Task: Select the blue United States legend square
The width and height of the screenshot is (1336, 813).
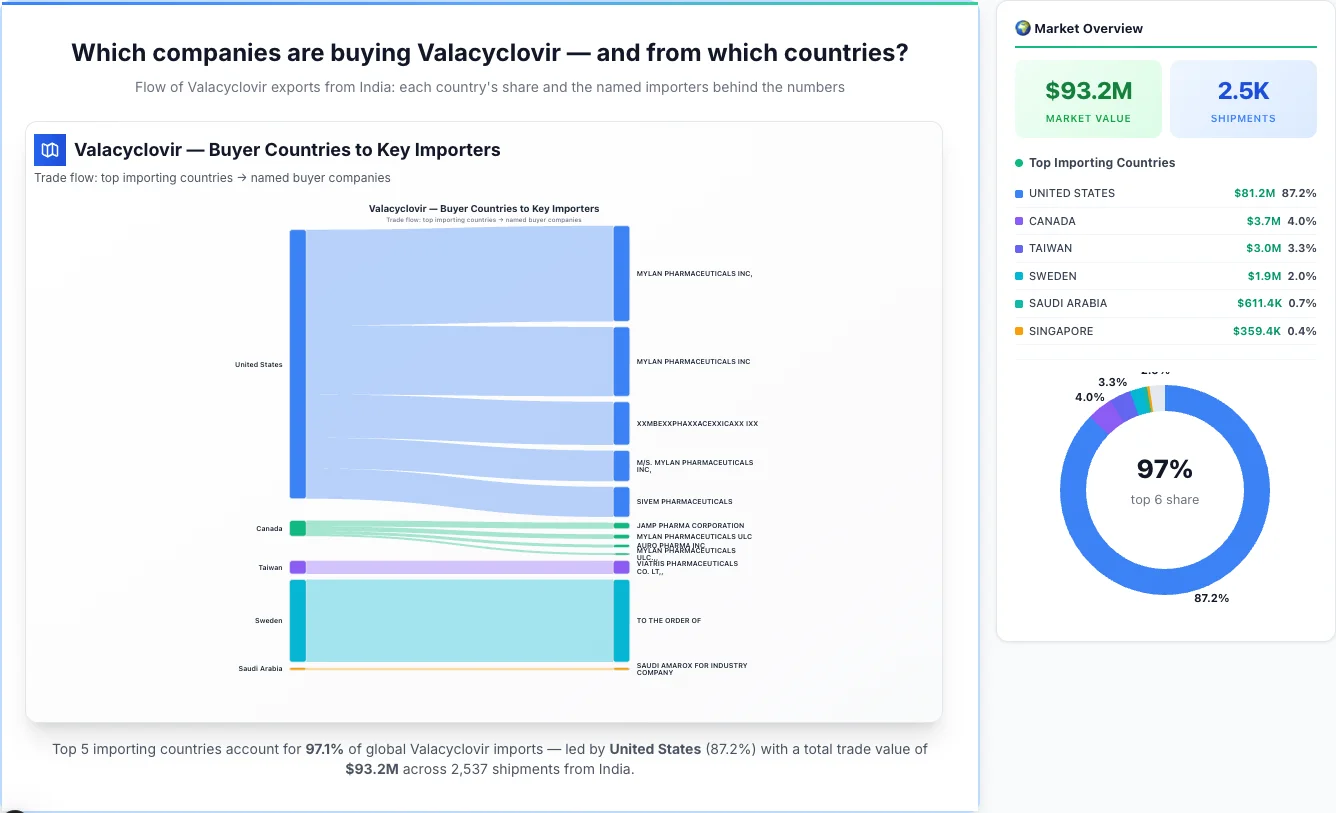Action: [x=1017, y=193]
